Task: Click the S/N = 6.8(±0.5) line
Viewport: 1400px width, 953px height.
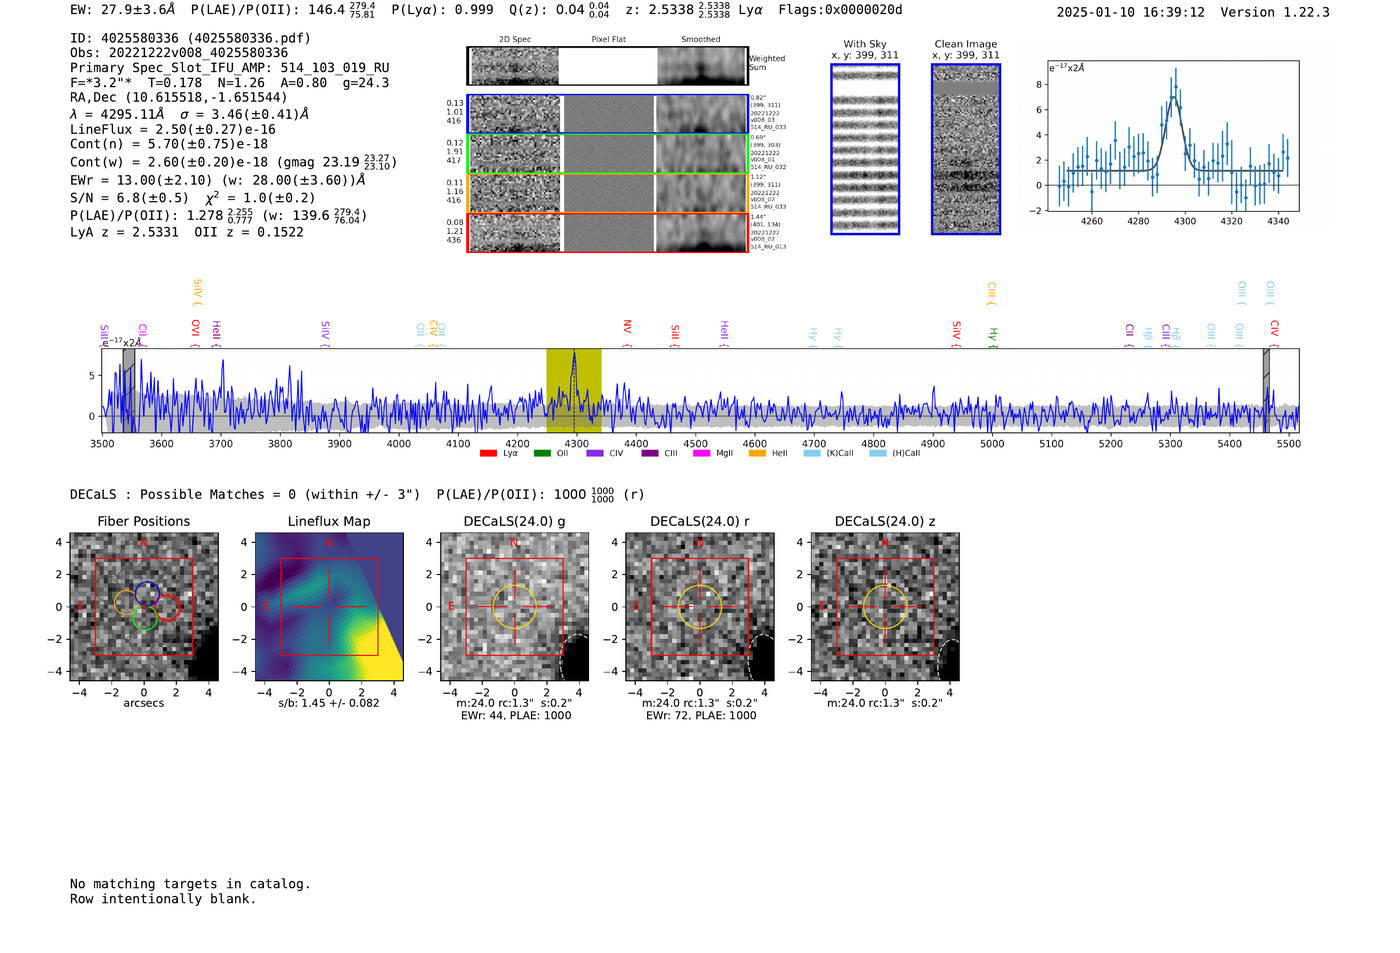Action: 193,198
